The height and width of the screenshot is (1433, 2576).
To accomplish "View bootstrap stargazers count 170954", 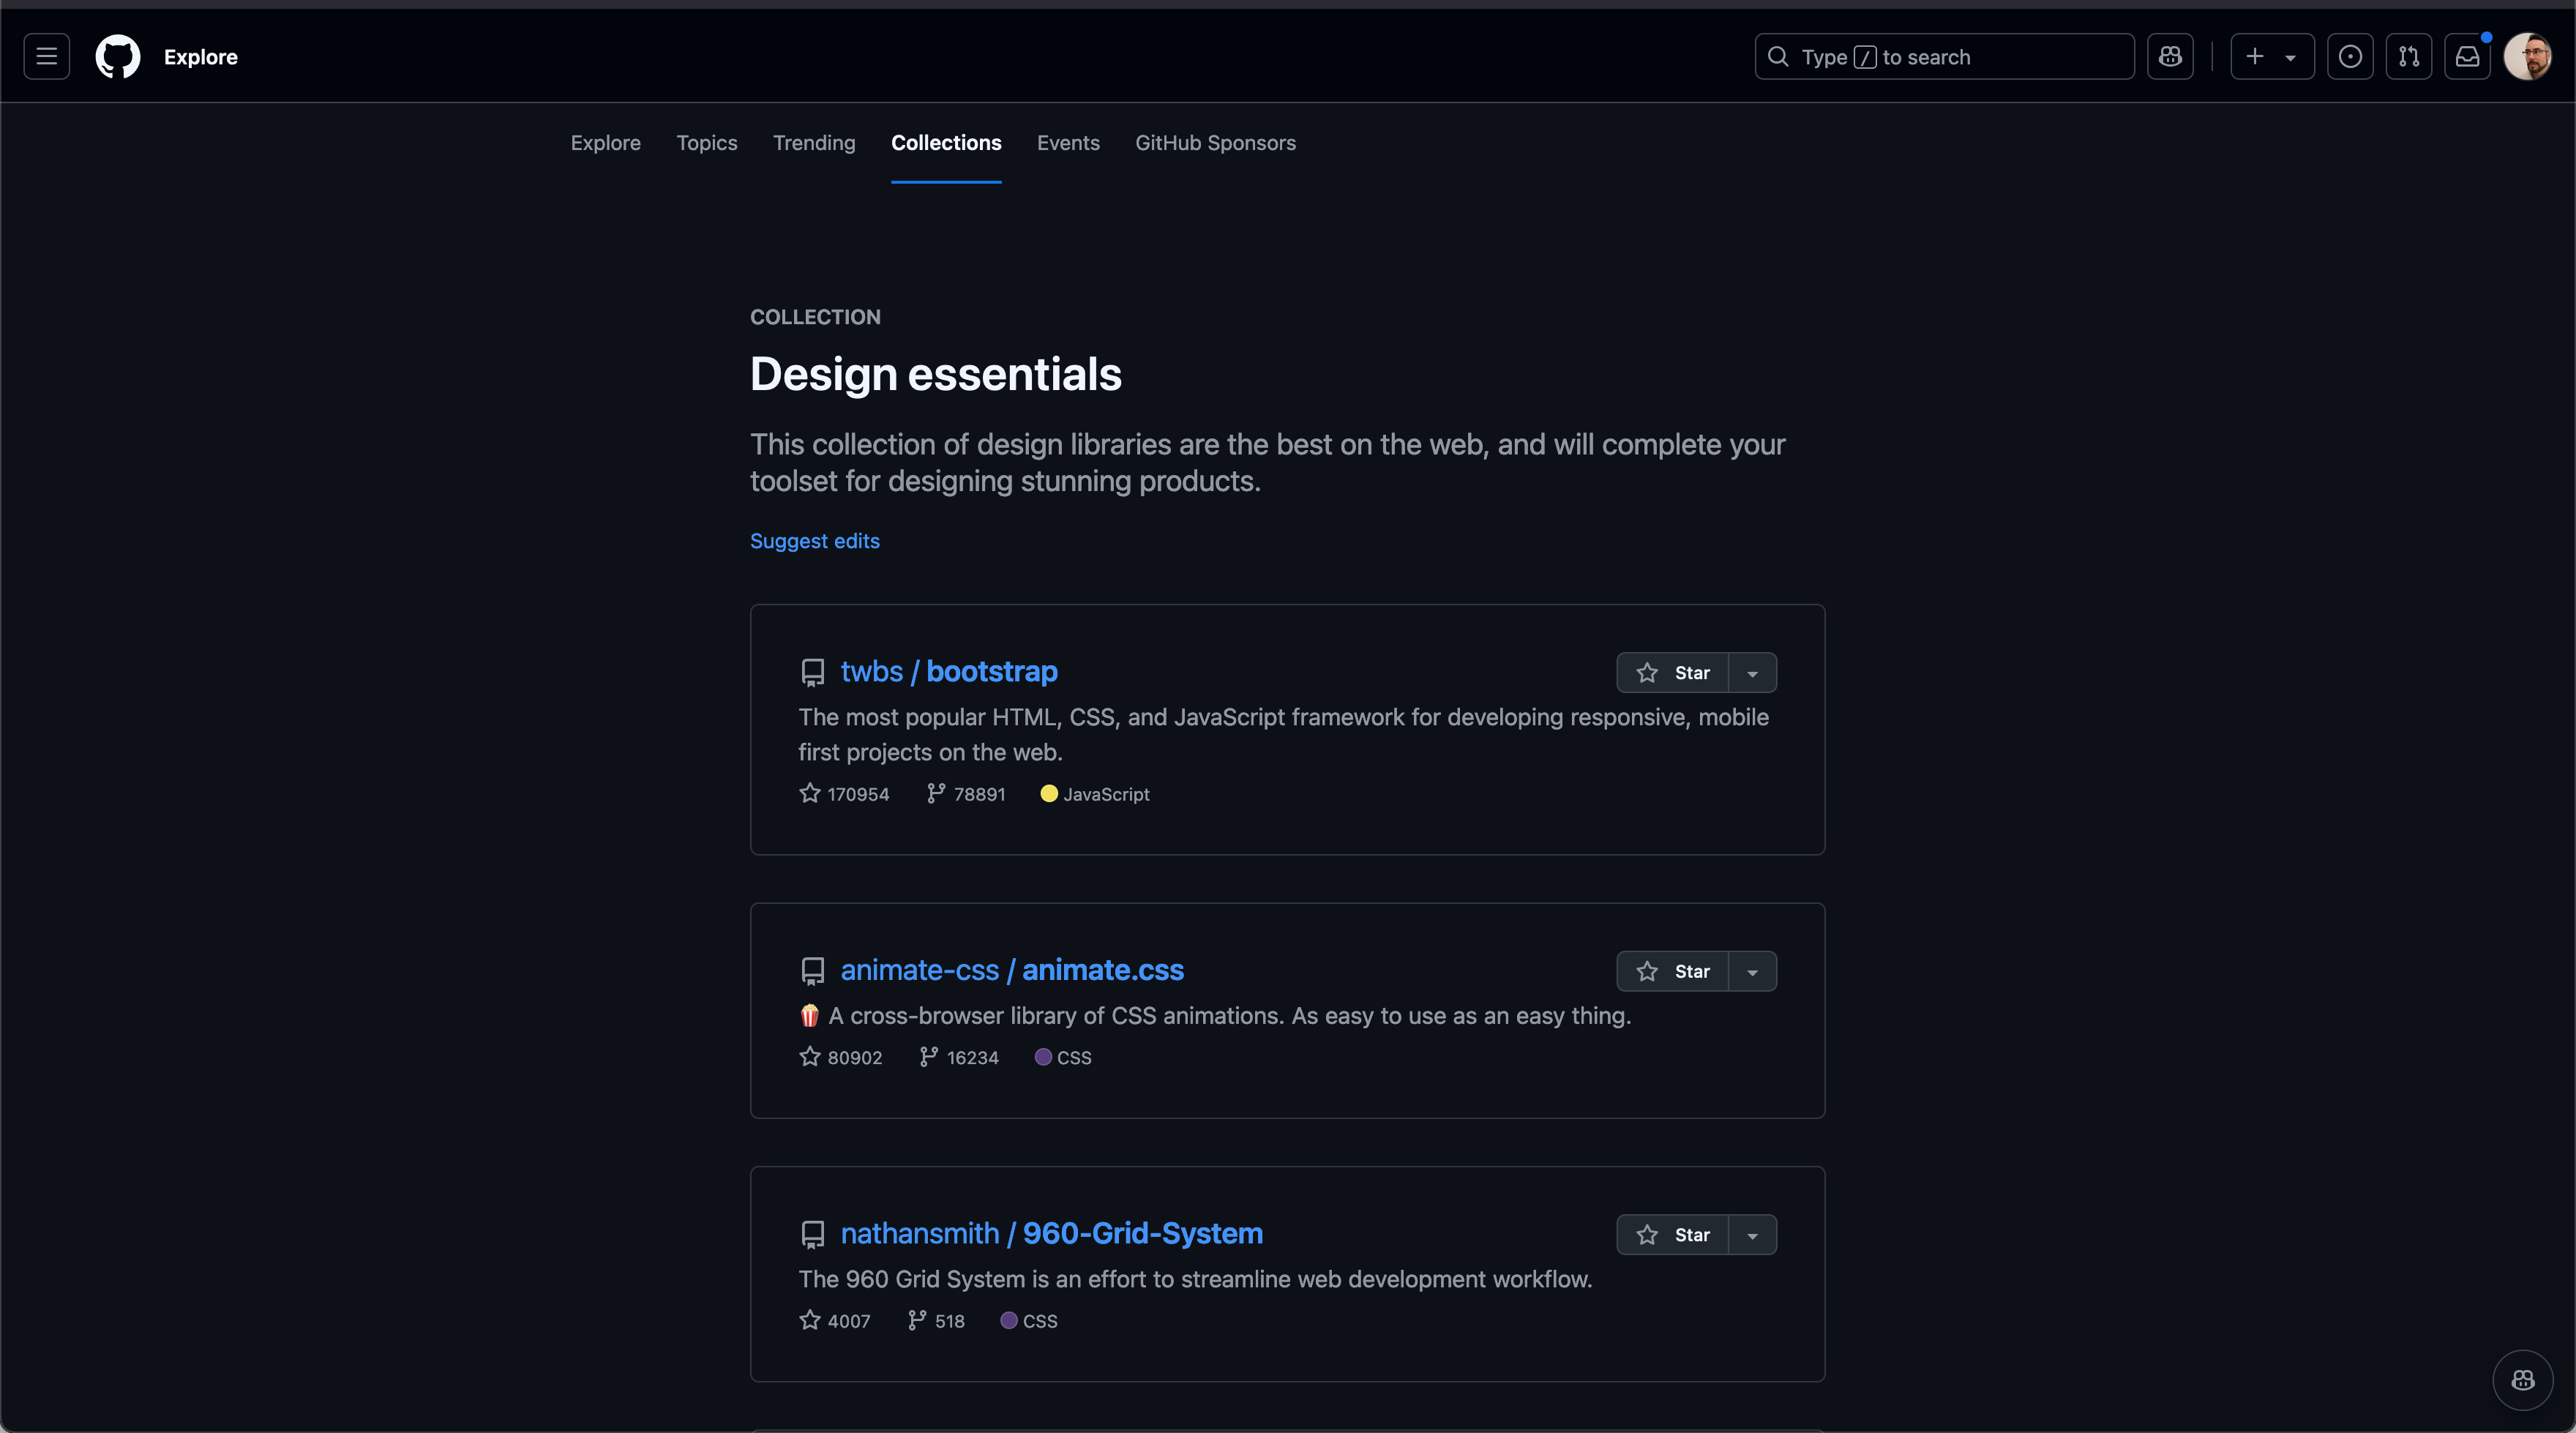I will point(844,794).
